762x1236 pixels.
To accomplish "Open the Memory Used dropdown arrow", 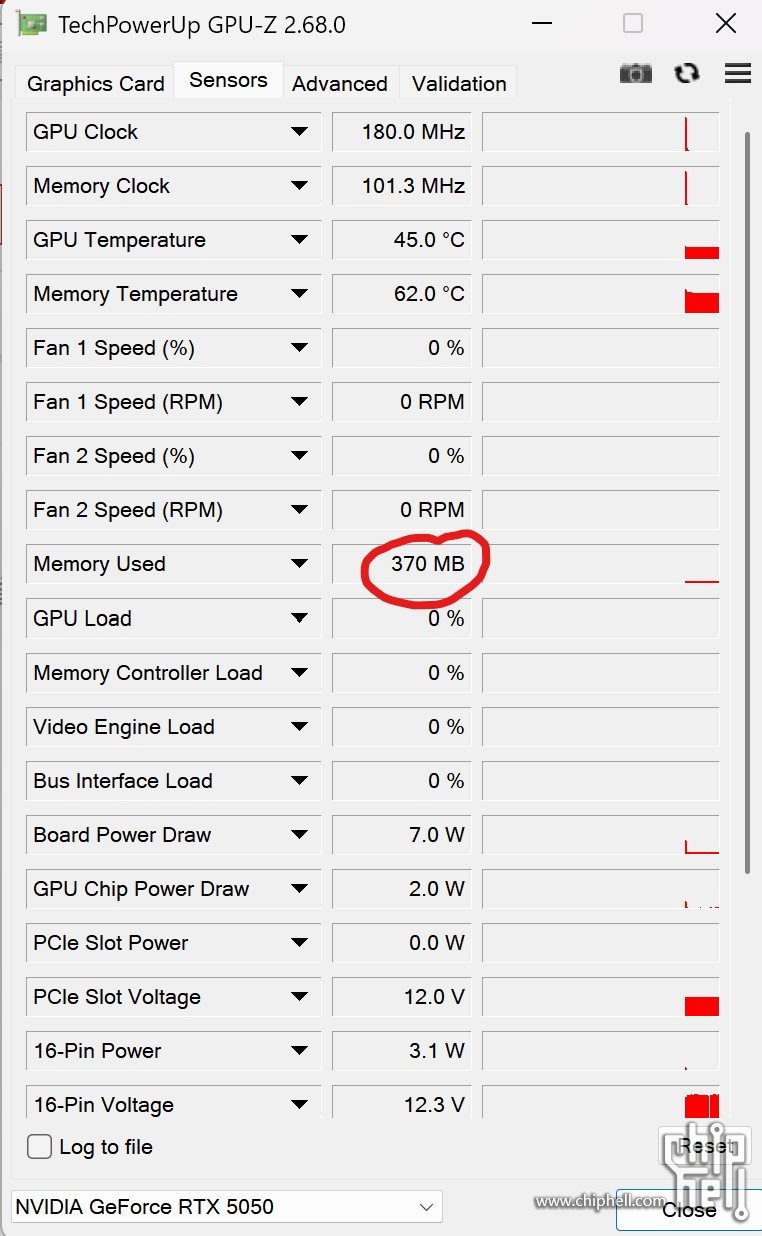I will click(x=299, y=564).
